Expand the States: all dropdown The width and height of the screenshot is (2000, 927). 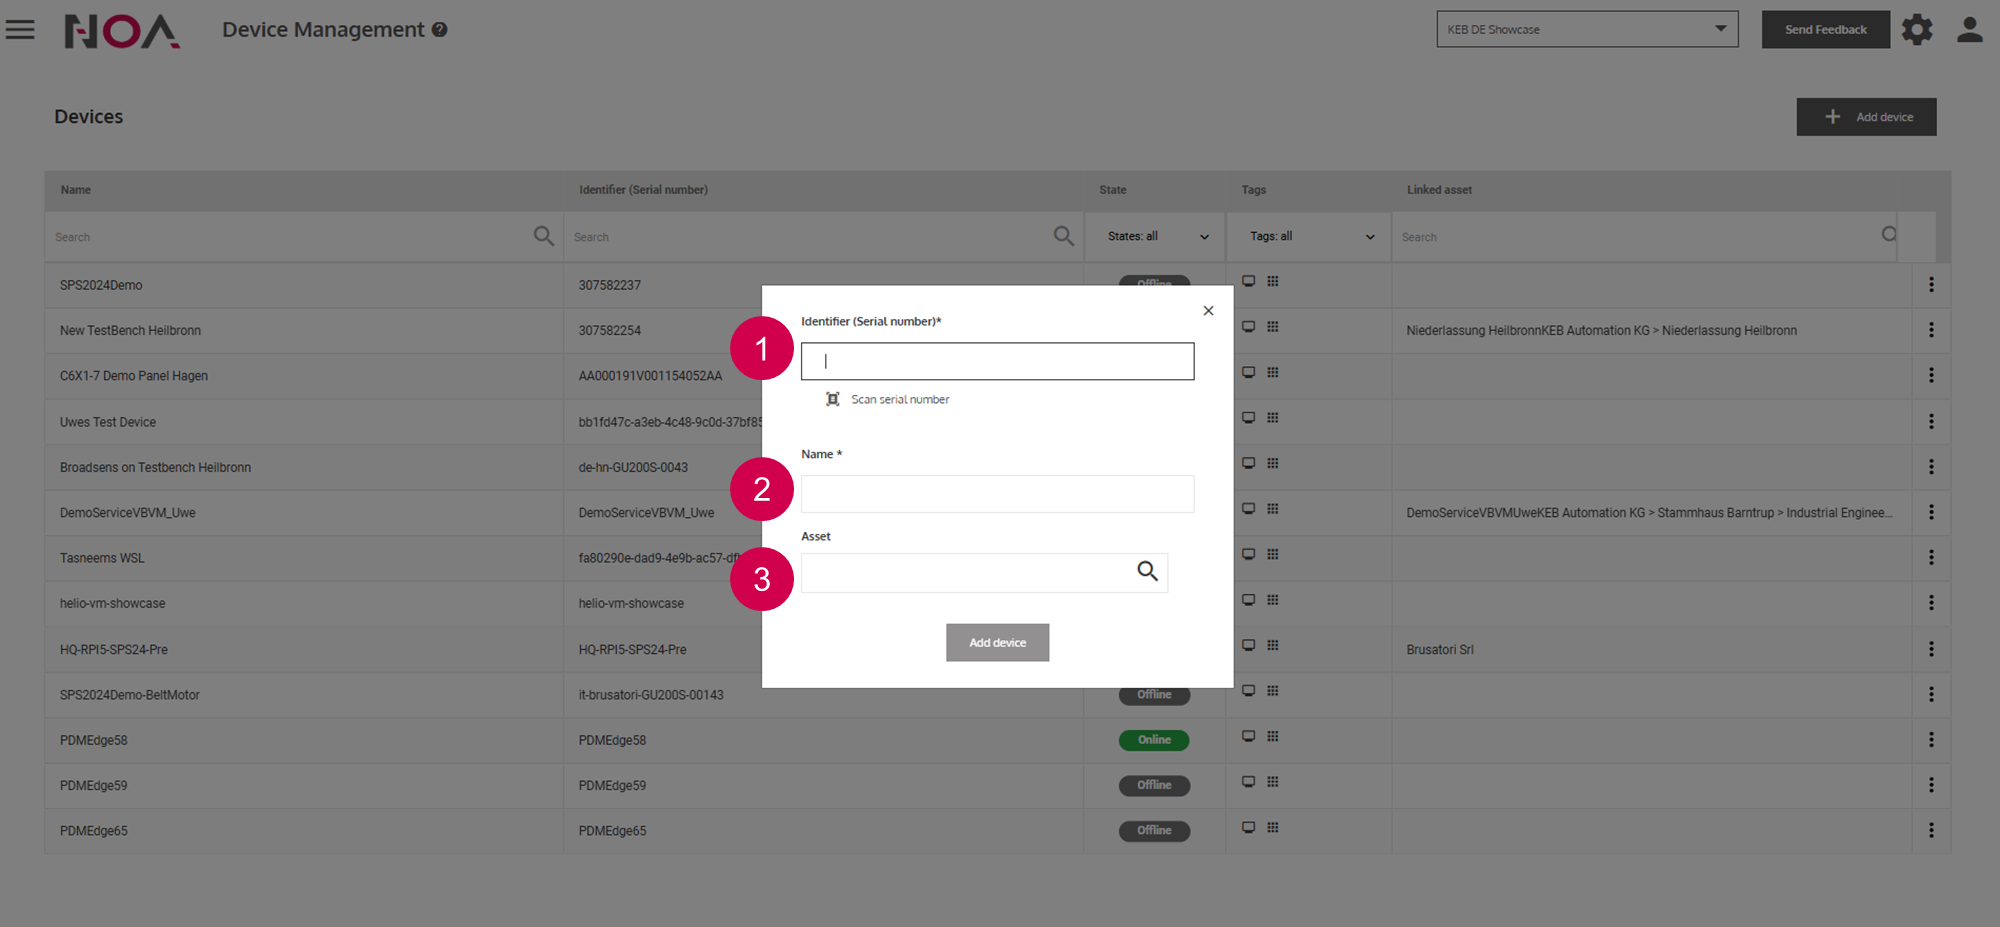pos(1157,237)
